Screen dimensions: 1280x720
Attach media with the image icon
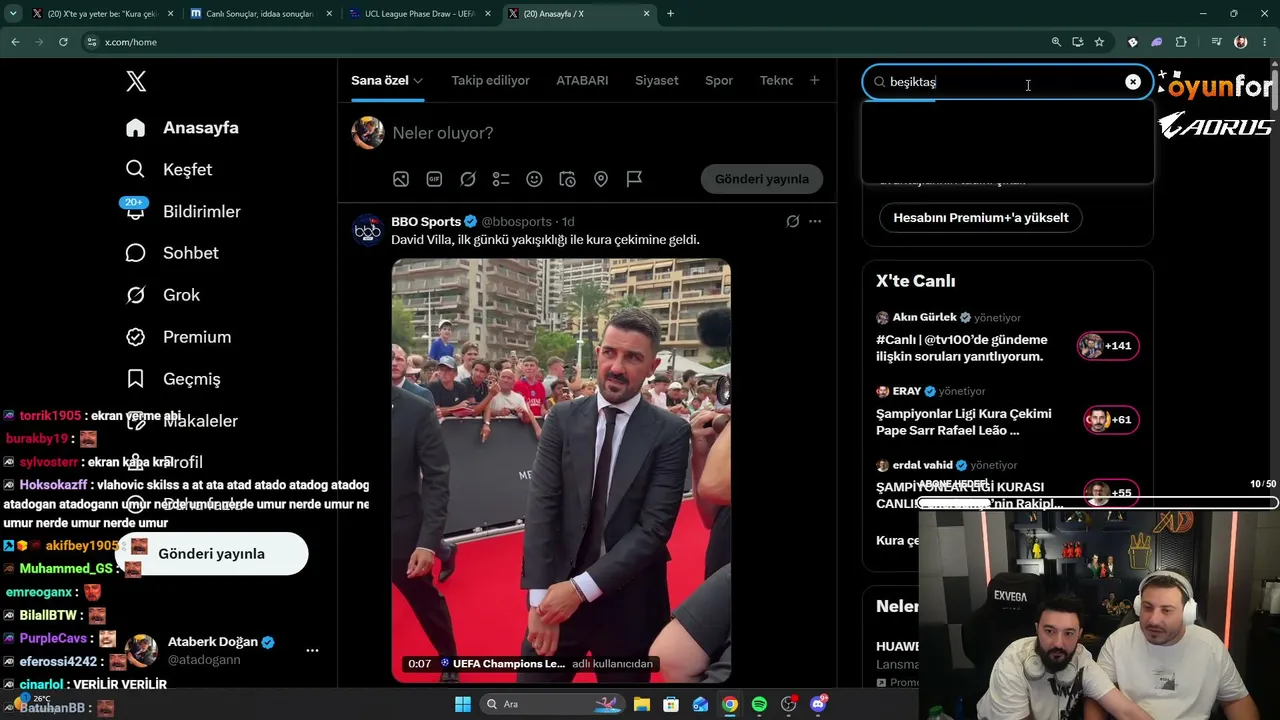[400, 179]
